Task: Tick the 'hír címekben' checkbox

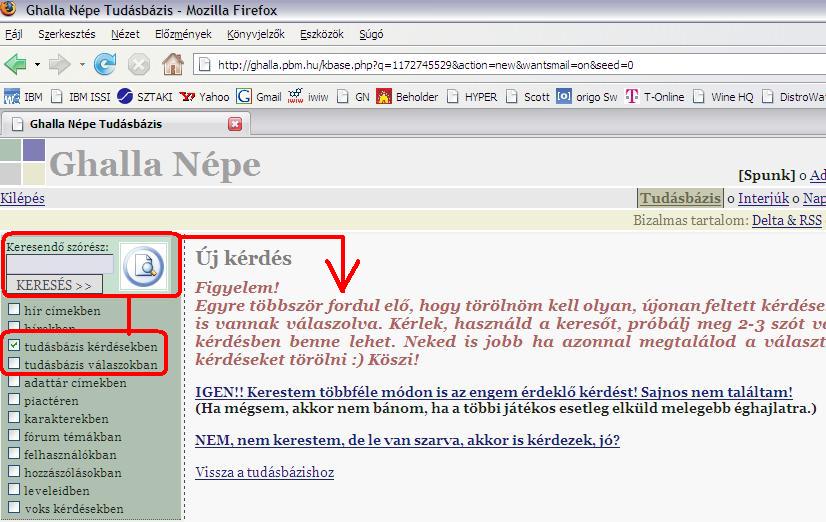Action: coord(14,310)
